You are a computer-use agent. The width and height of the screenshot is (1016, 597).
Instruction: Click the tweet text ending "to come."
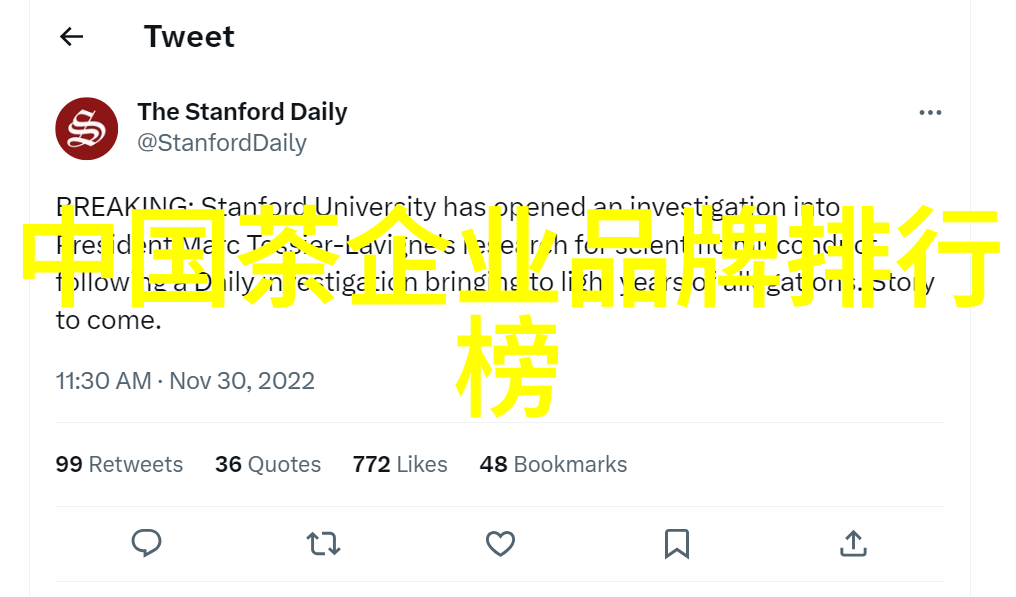[107, 321]
